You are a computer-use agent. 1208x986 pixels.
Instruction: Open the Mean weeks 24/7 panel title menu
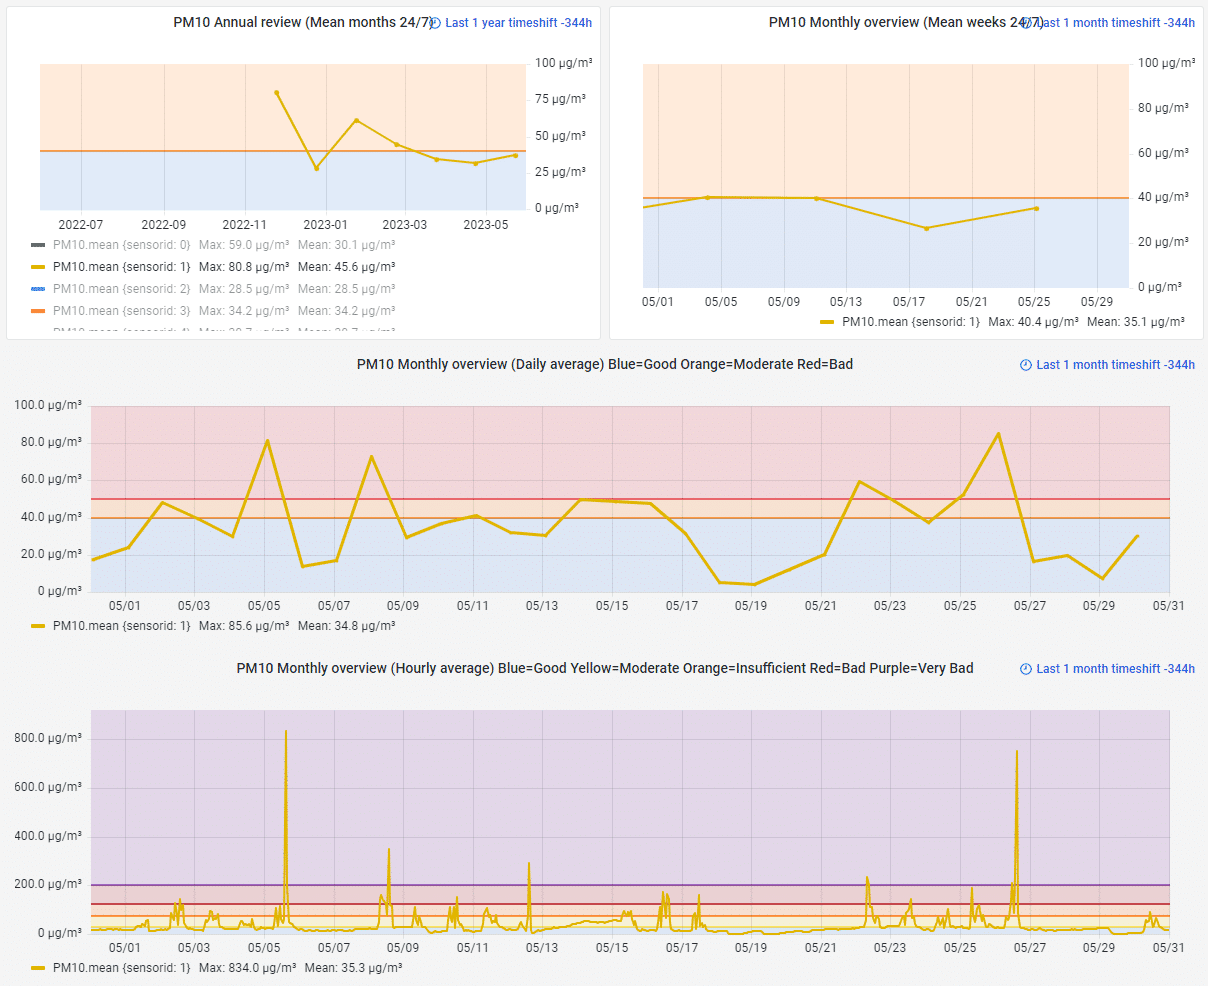[906, 22]
